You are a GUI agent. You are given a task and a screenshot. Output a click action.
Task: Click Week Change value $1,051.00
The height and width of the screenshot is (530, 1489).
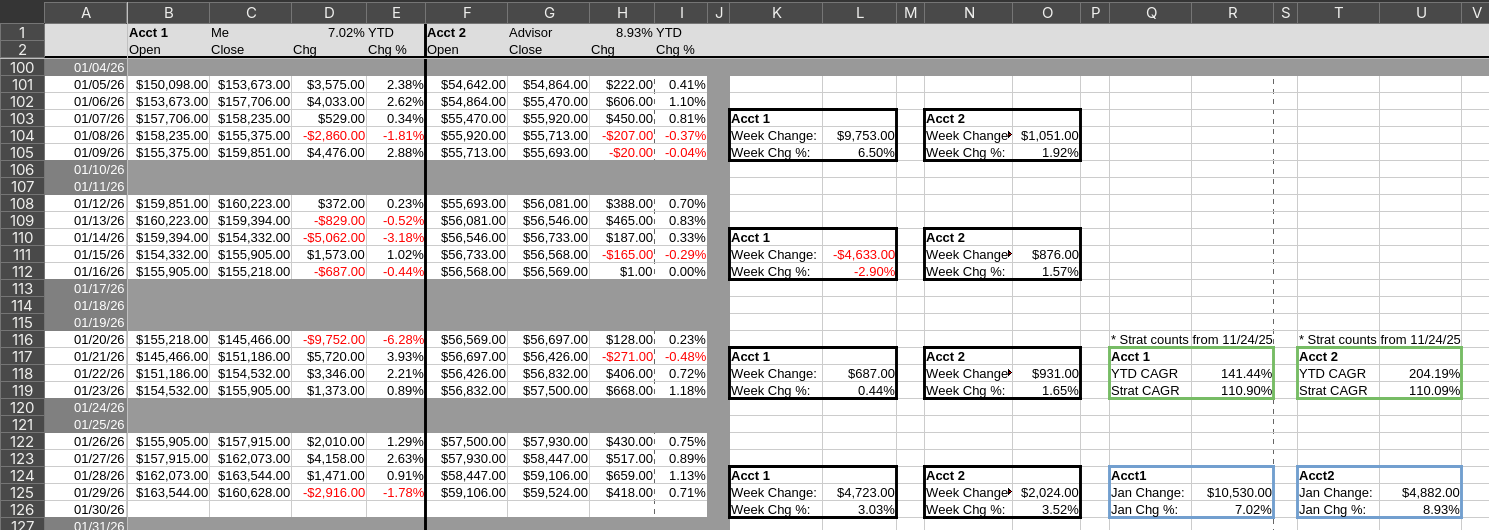(1046, 136)
